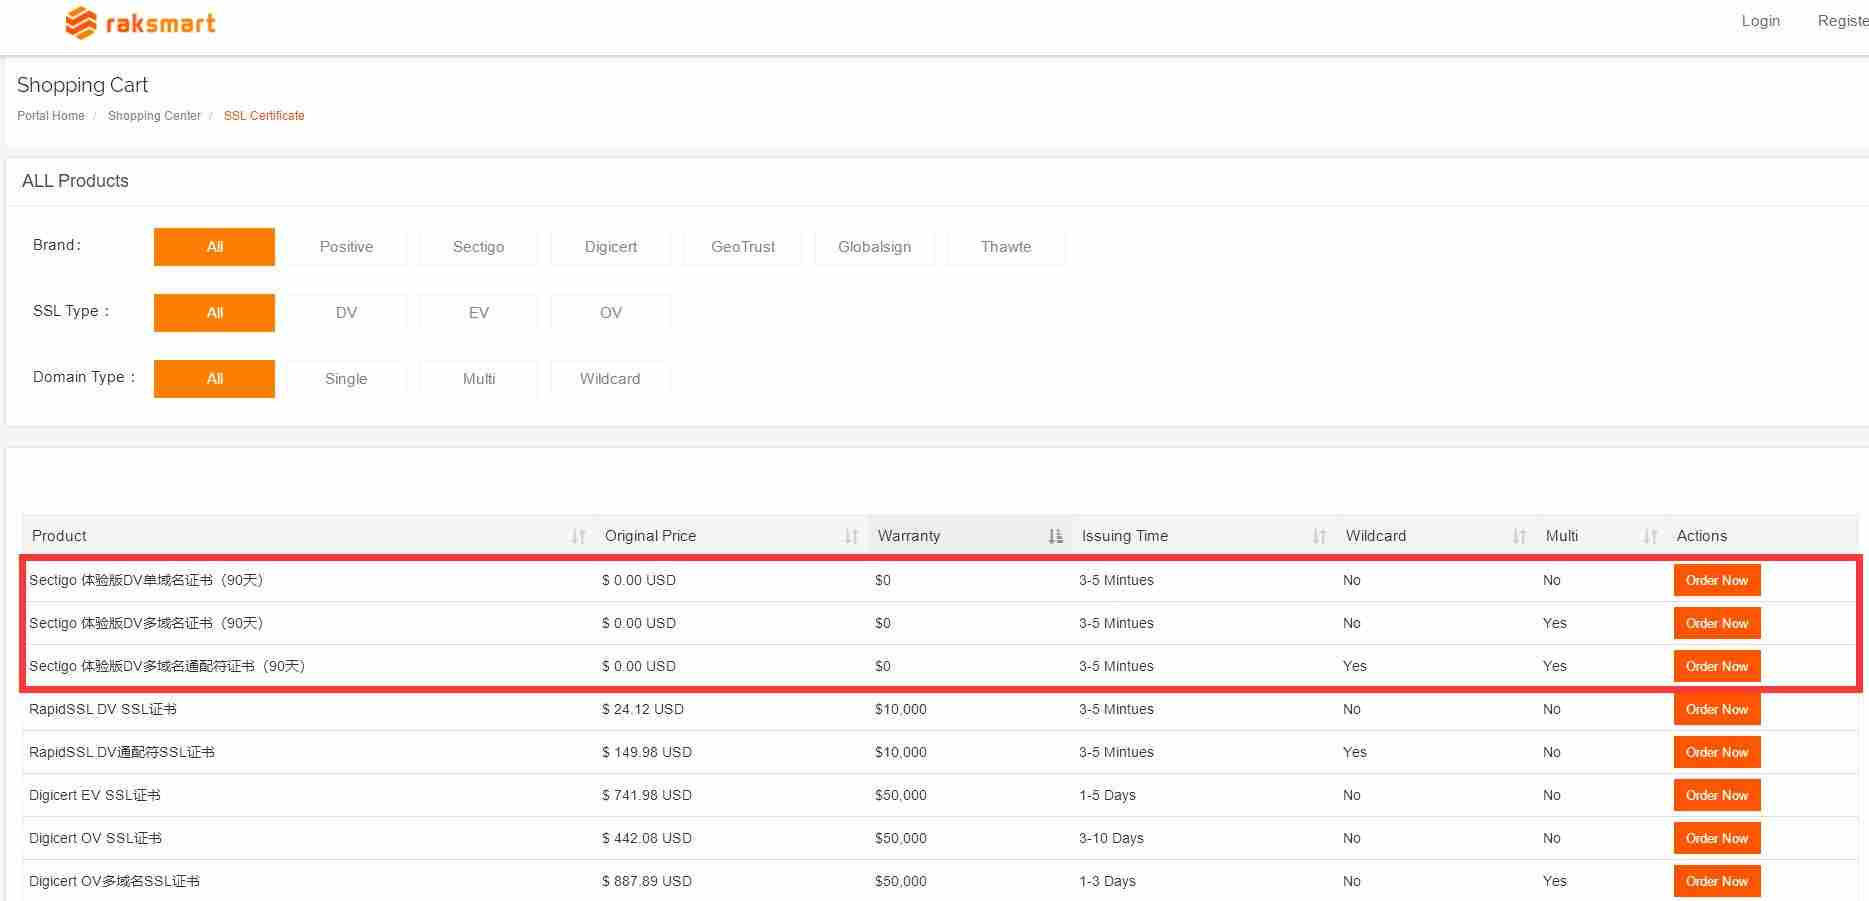Order RapidSSL DV SSL证书
The image size is (1869, 901).
tap(1717, 709)
